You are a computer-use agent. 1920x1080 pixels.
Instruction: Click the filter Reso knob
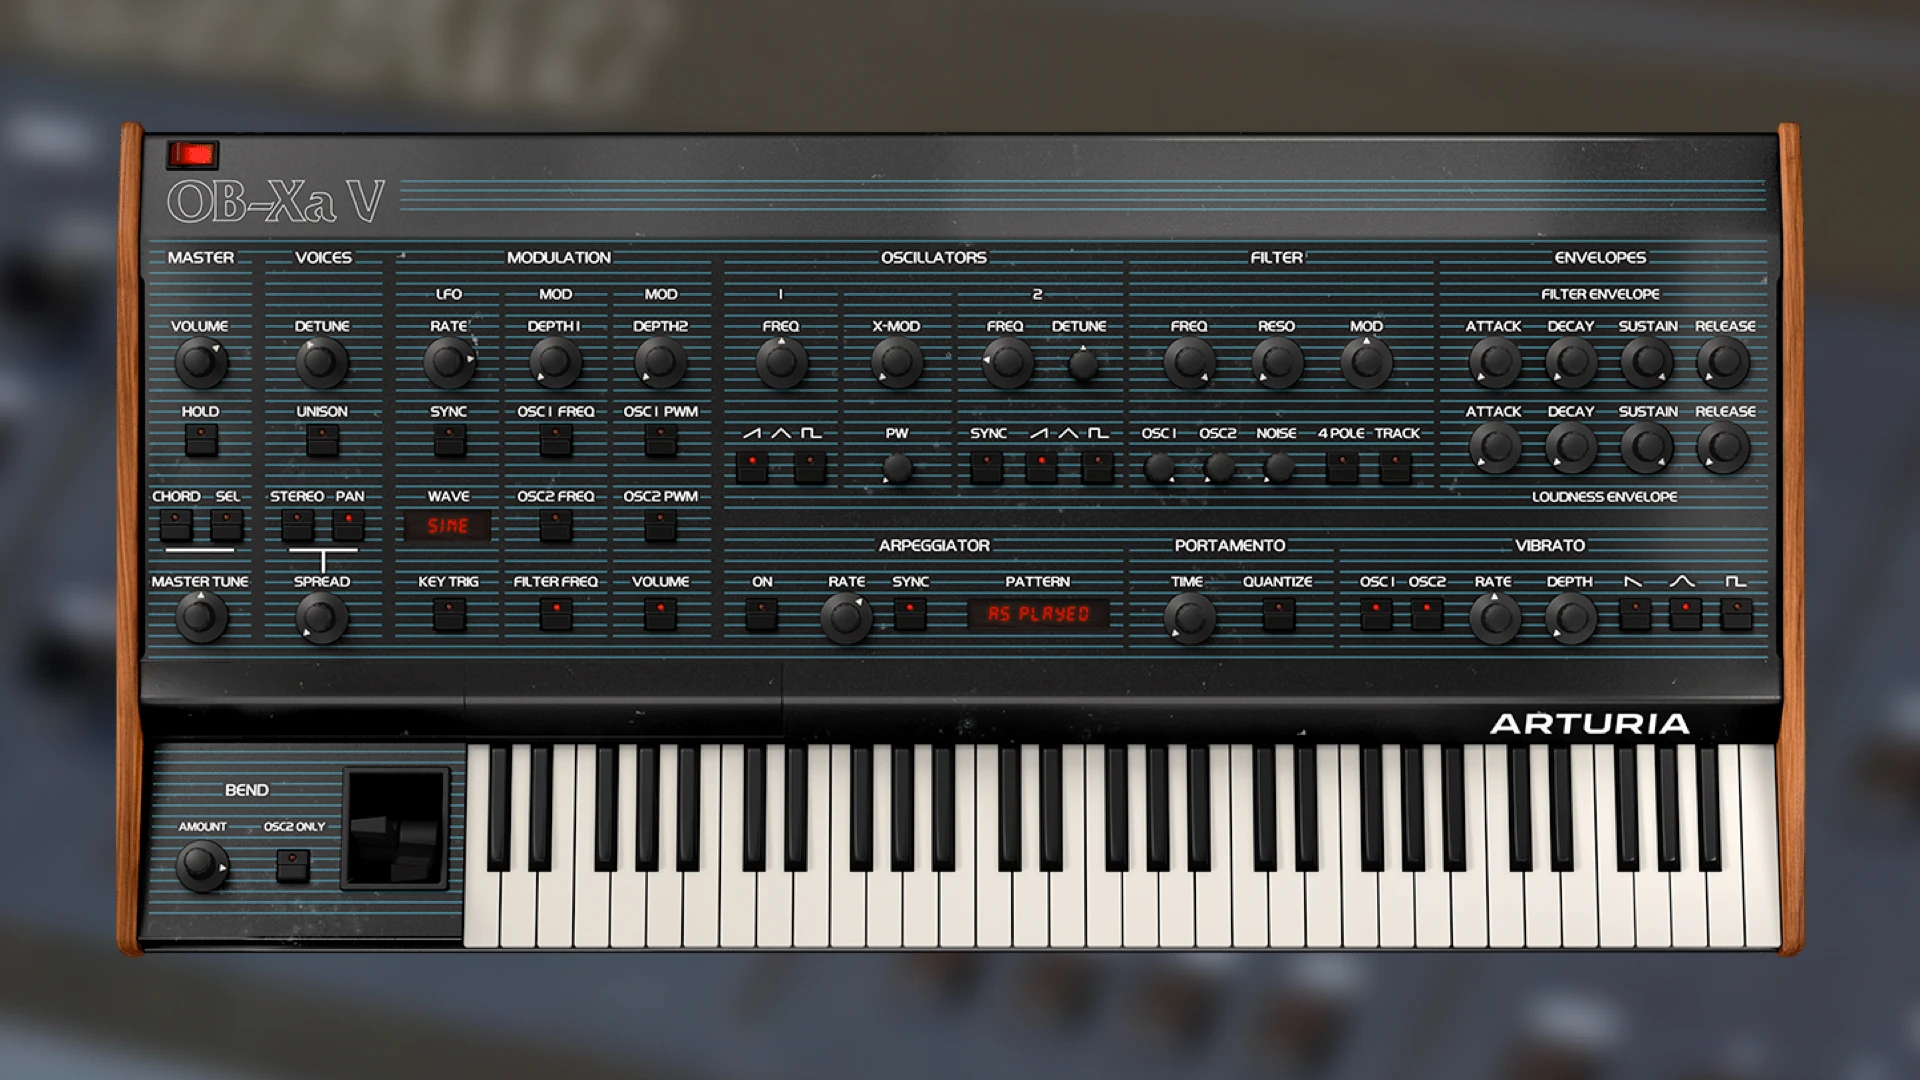[x=1276, y=362]
